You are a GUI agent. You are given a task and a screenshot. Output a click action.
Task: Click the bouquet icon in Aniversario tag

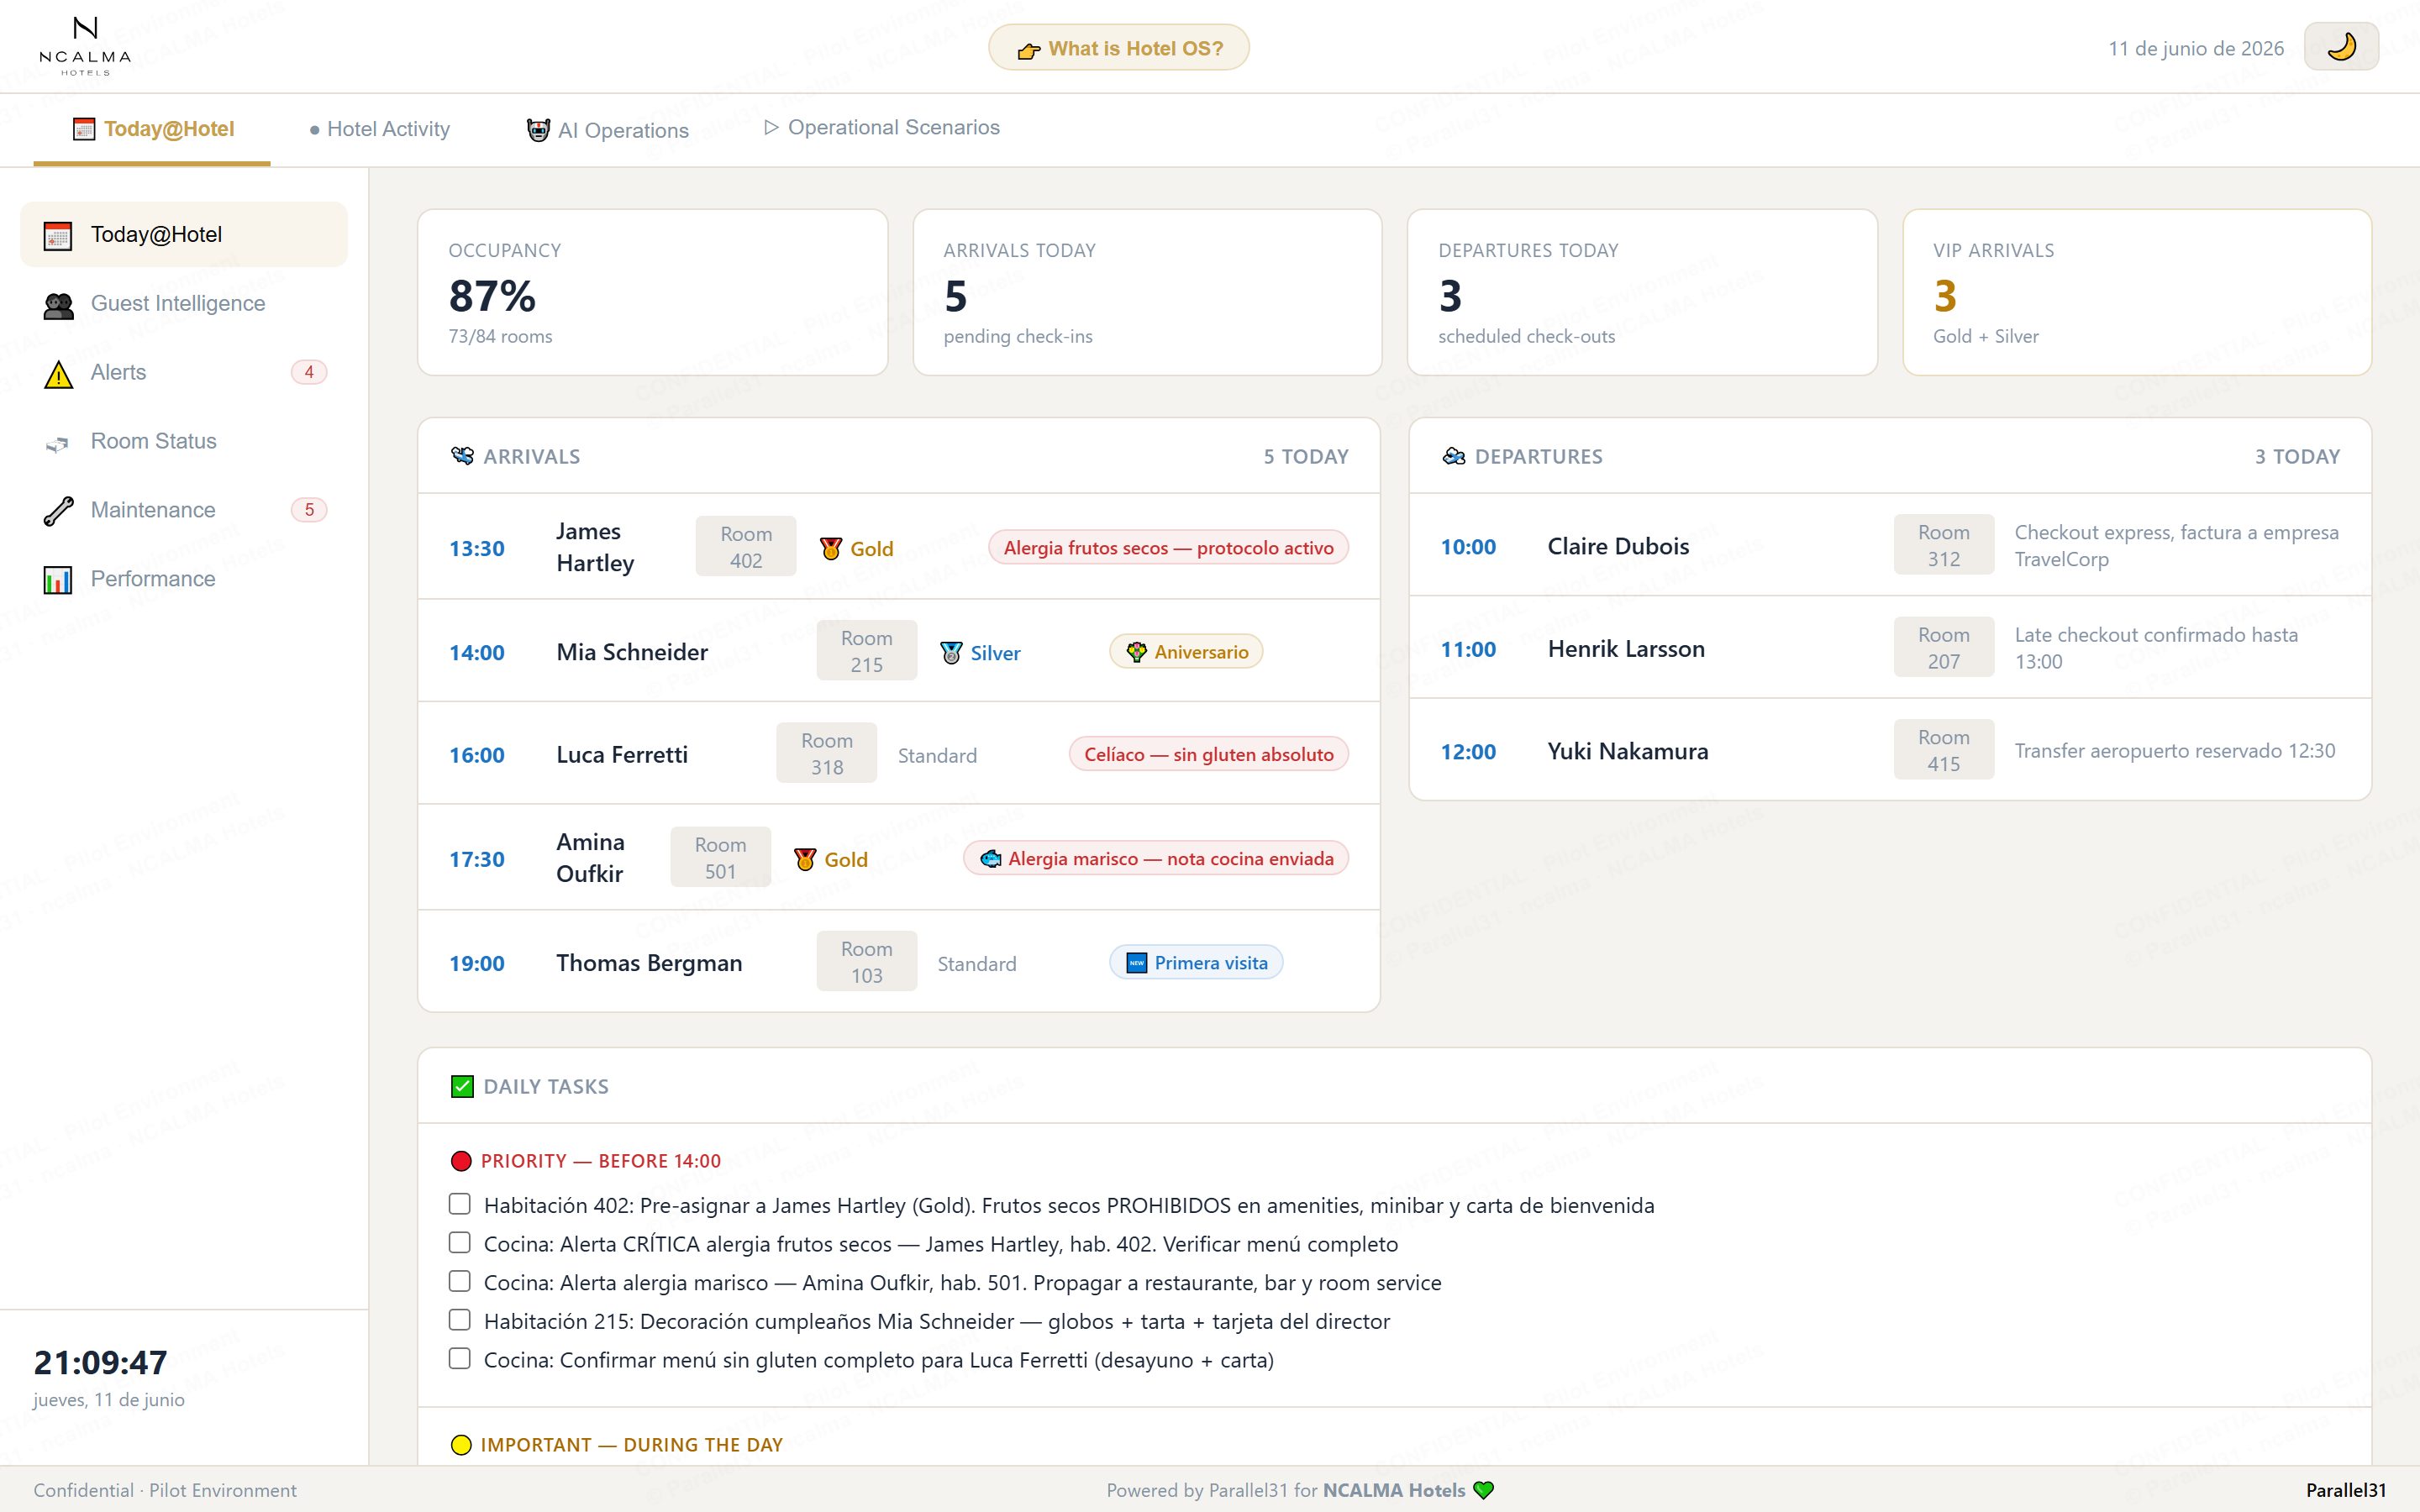click(1136, 652)
